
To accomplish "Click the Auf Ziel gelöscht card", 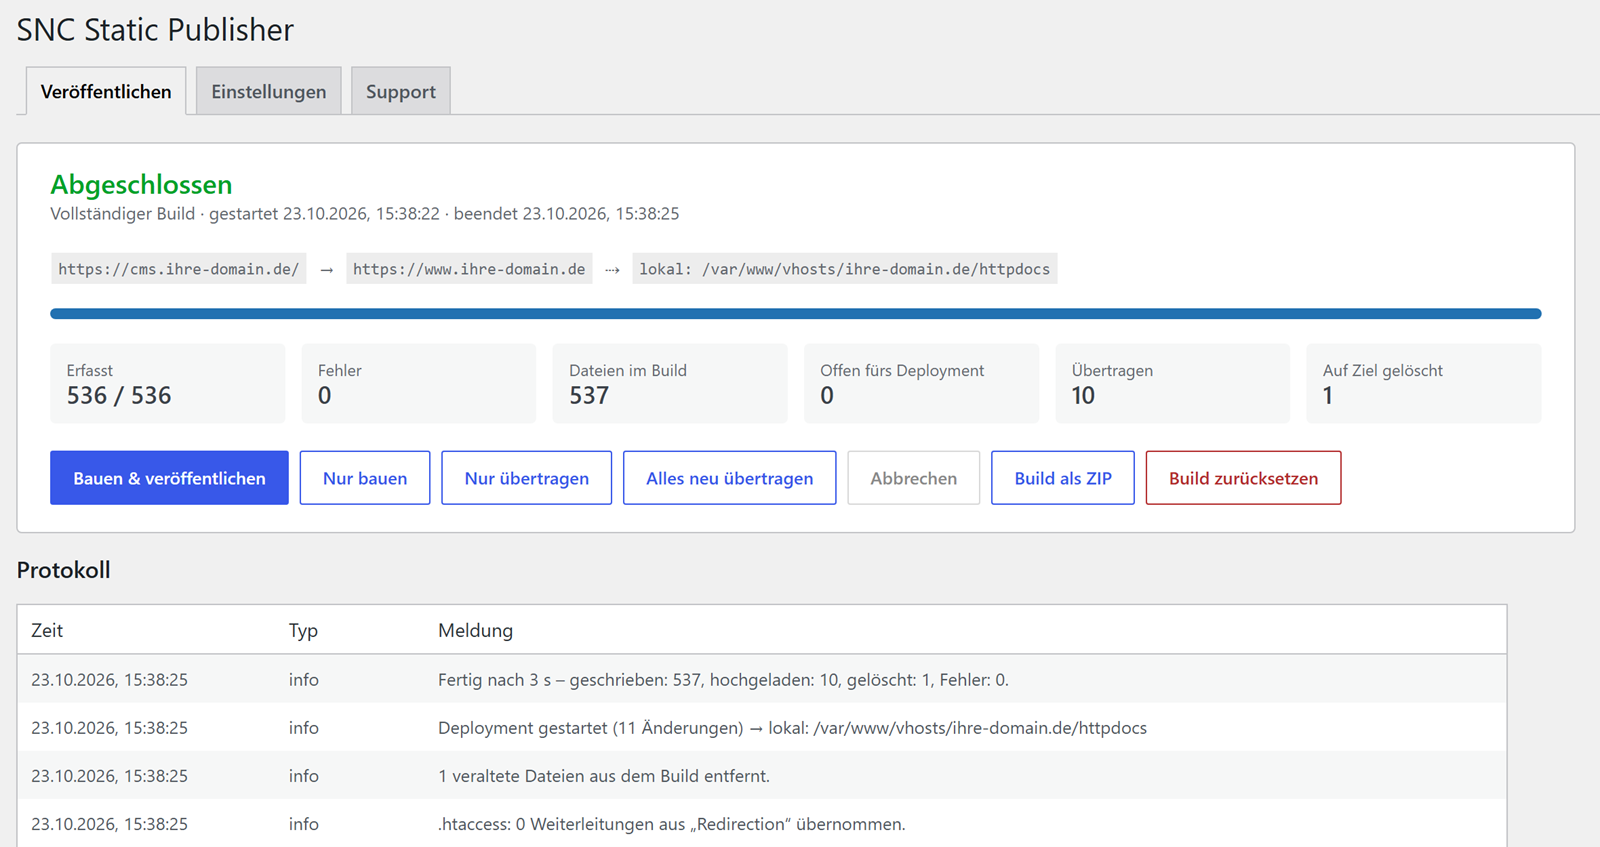I will (1424, 384).
